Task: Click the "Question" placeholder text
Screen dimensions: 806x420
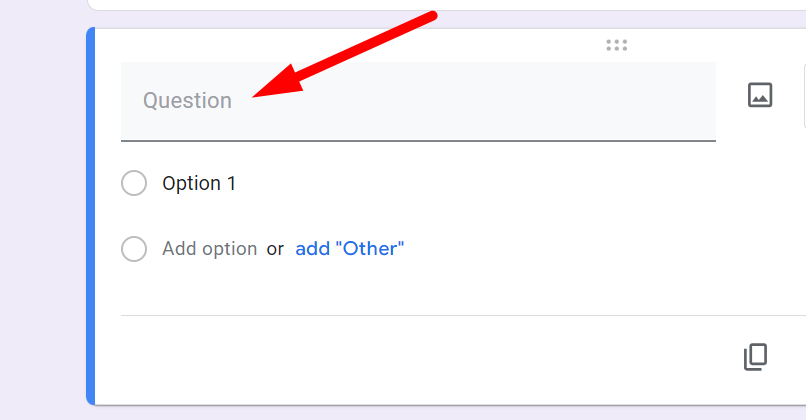Action: pyautogui.click(x=187, y=100)
